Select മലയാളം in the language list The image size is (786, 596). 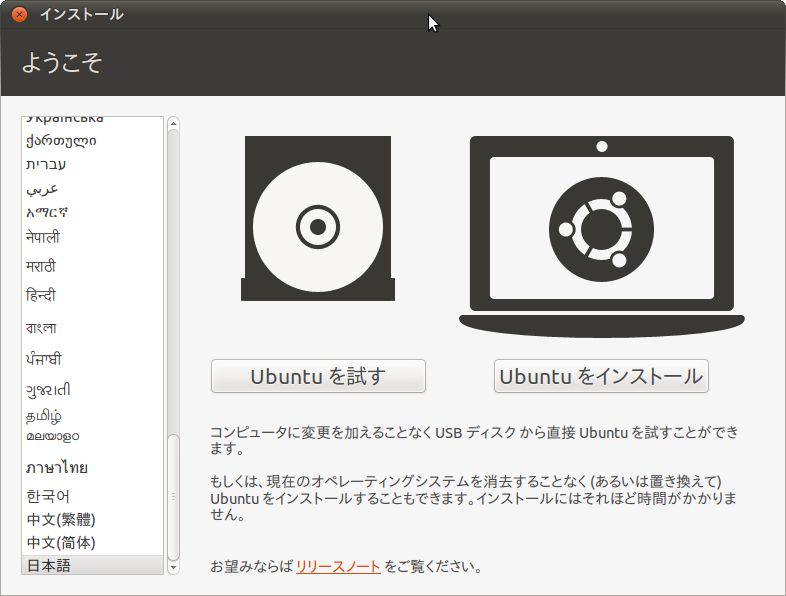coord(92,436)
